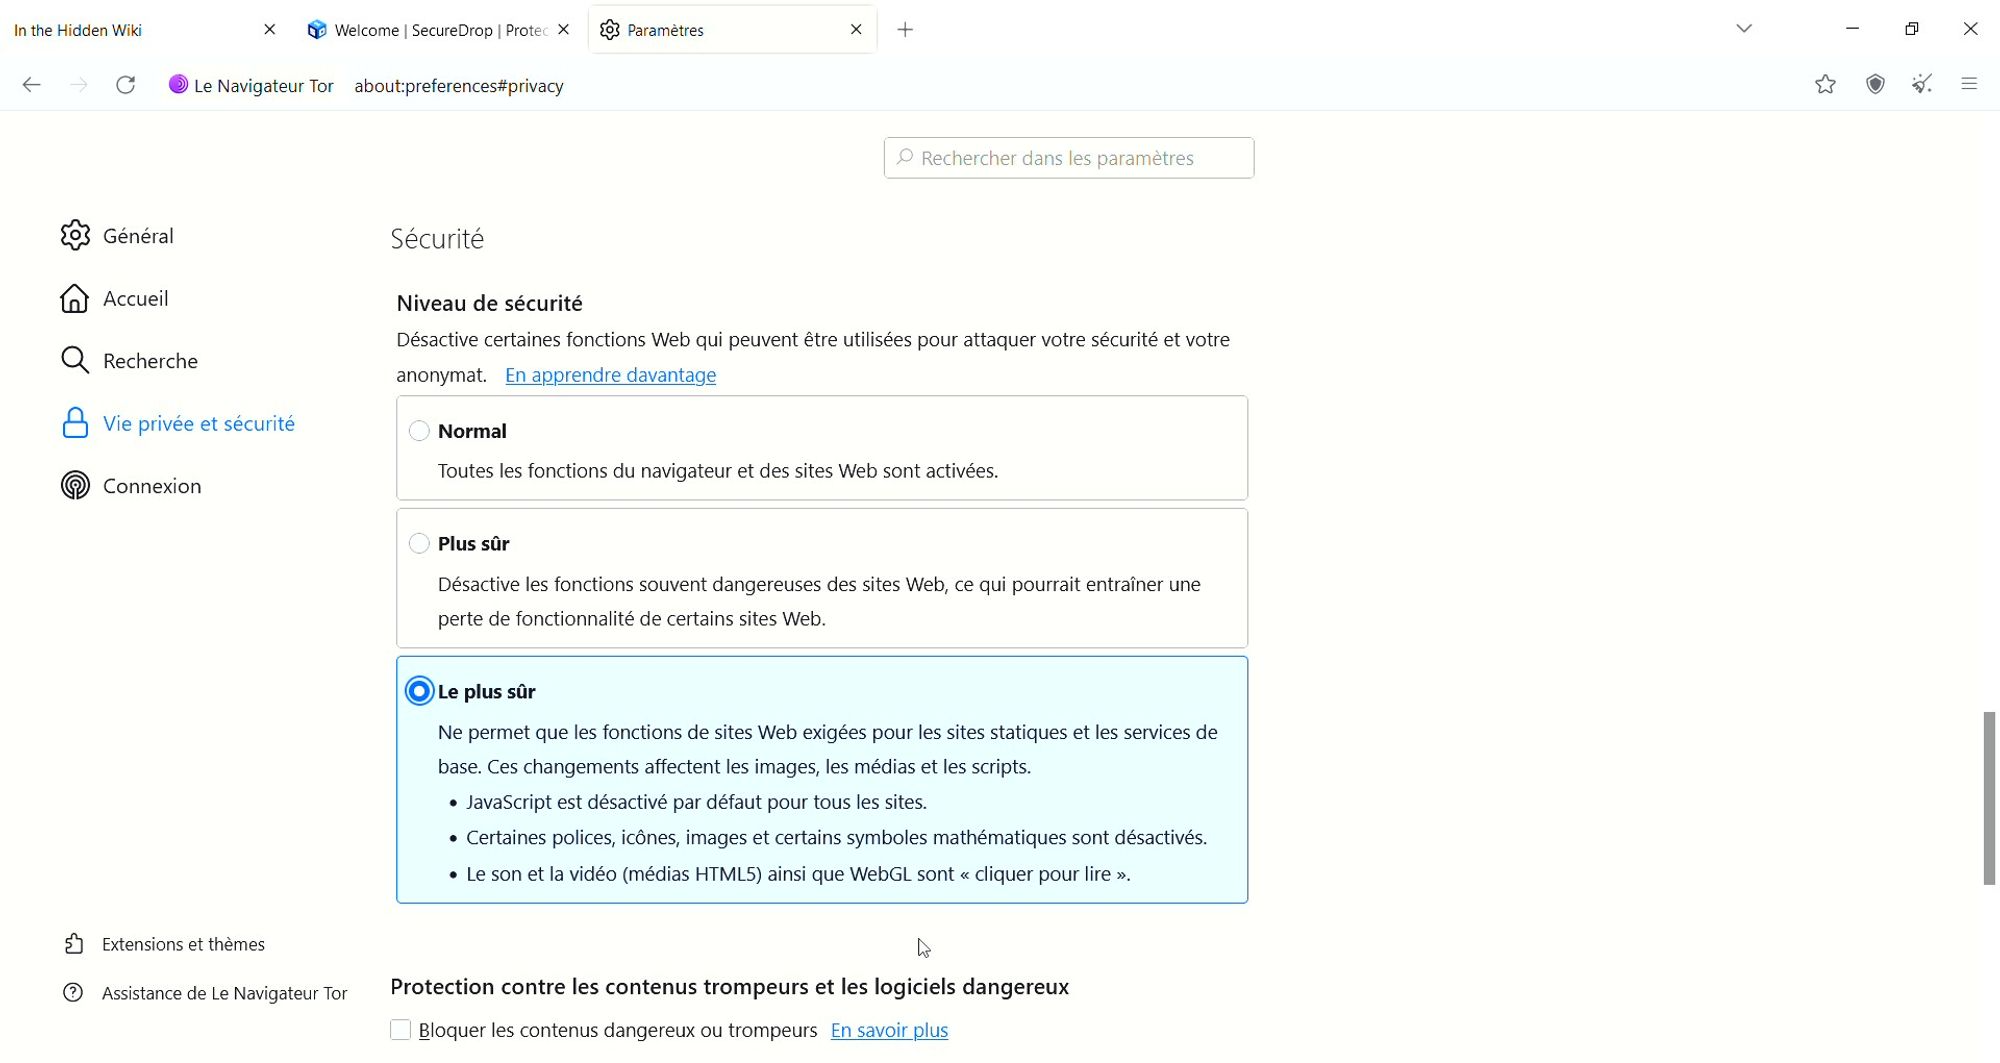Click the Niveau de sécurité heading
Screen dimensions: 2000x1063
490,303
